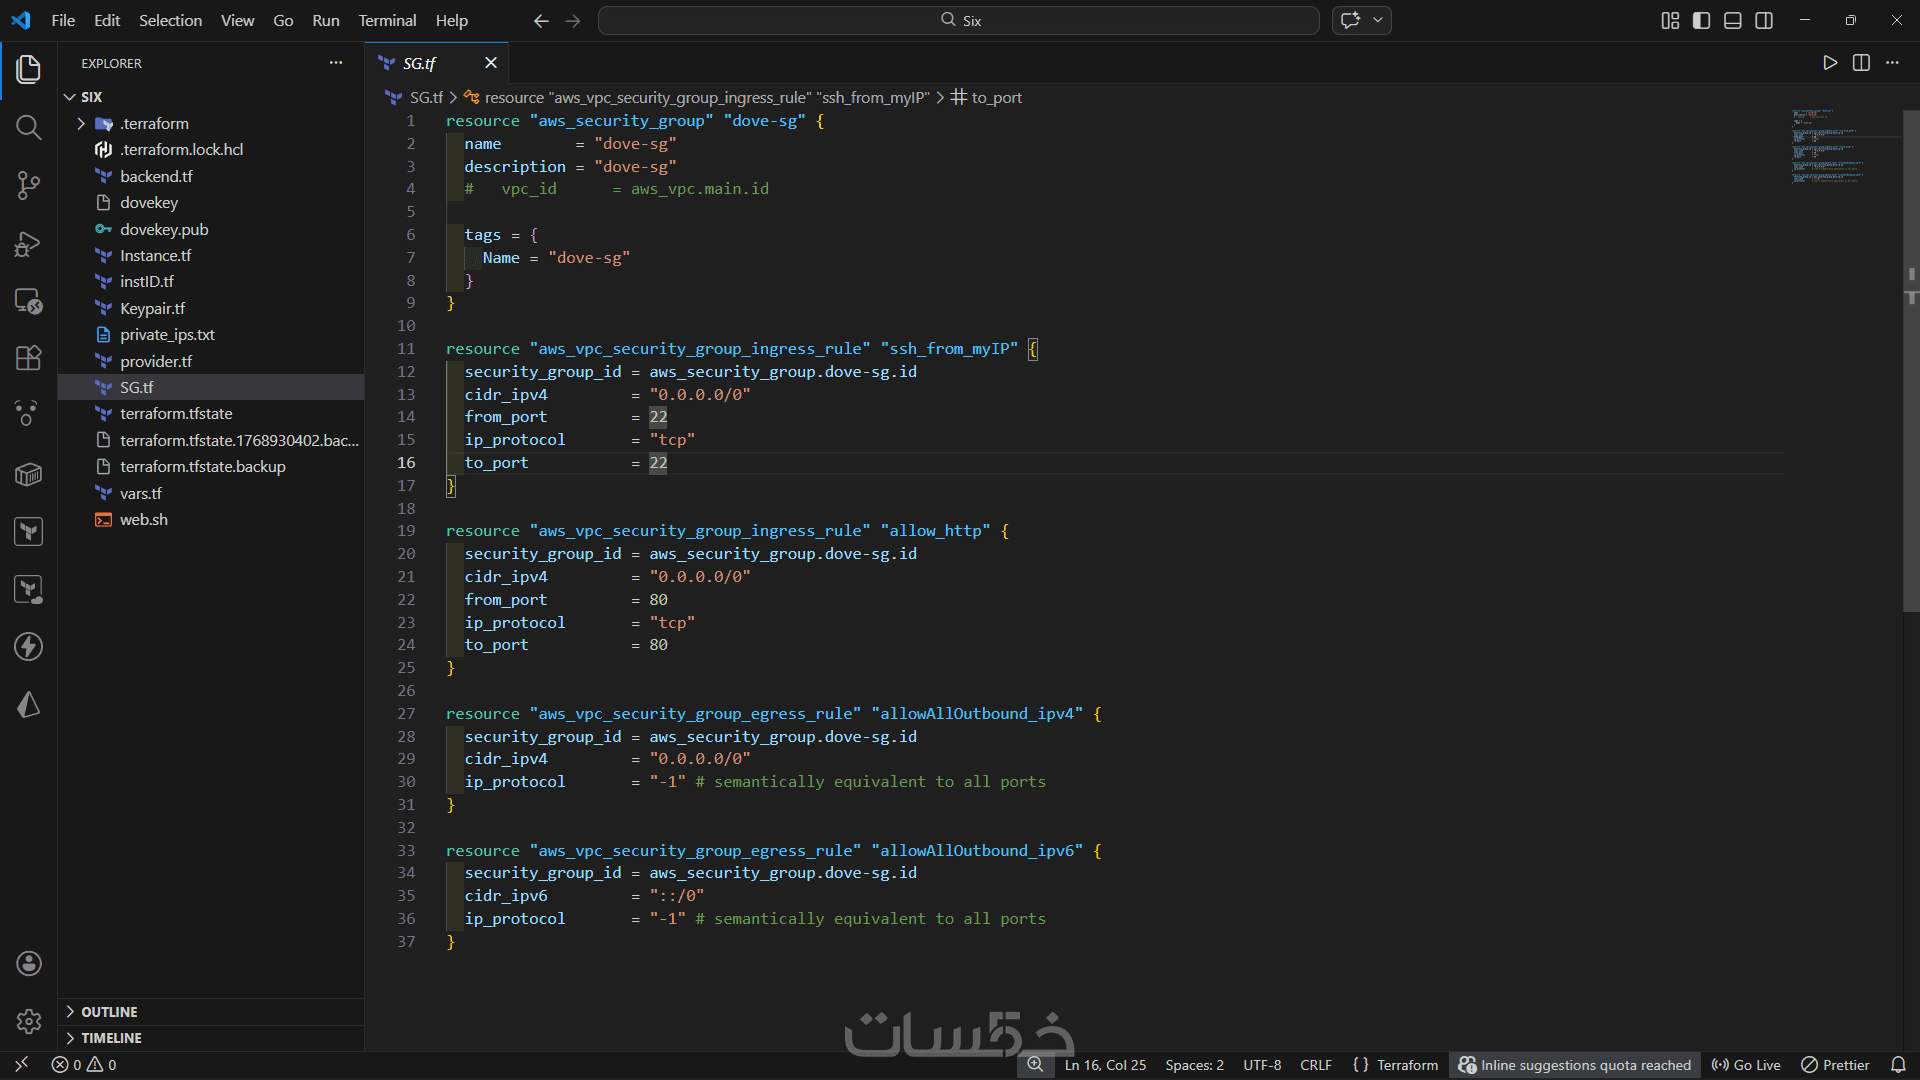The width and height of the screenshot is (1920, 1080).
Task: Open Accounts icon in activity bar
Action: 28,963
